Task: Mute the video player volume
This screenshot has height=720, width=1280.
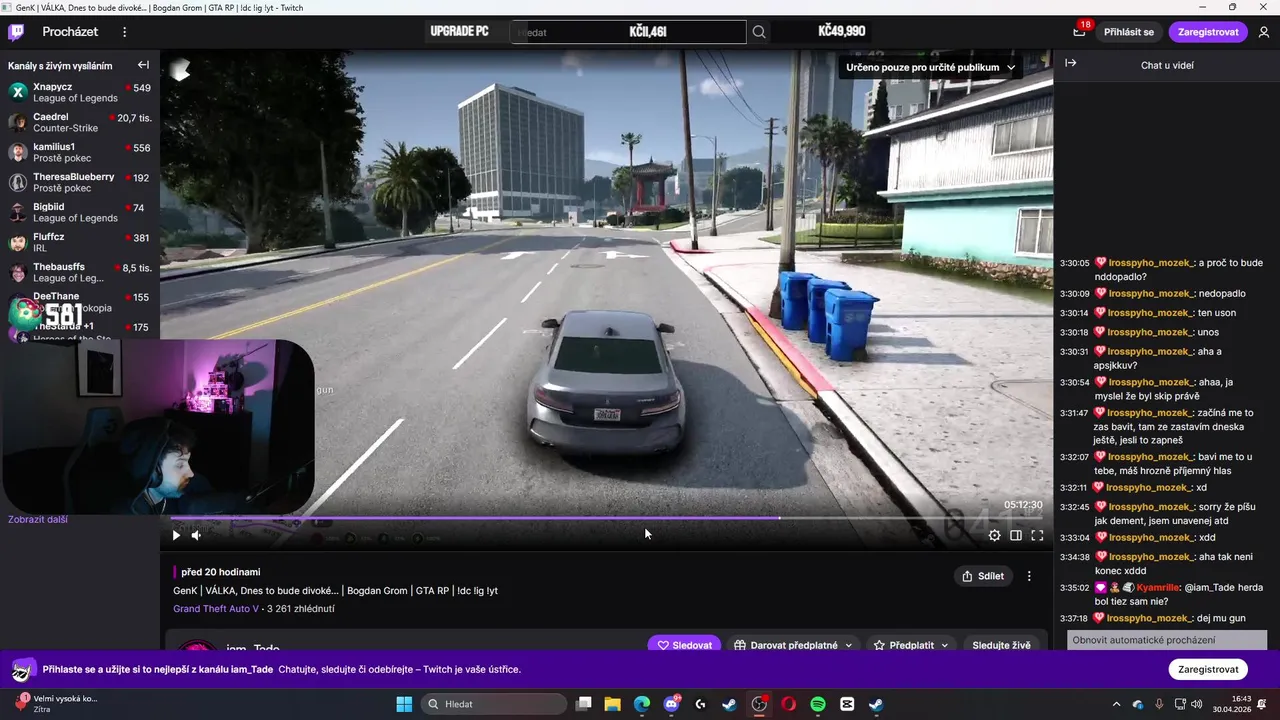Action: [x=196, y=535]
